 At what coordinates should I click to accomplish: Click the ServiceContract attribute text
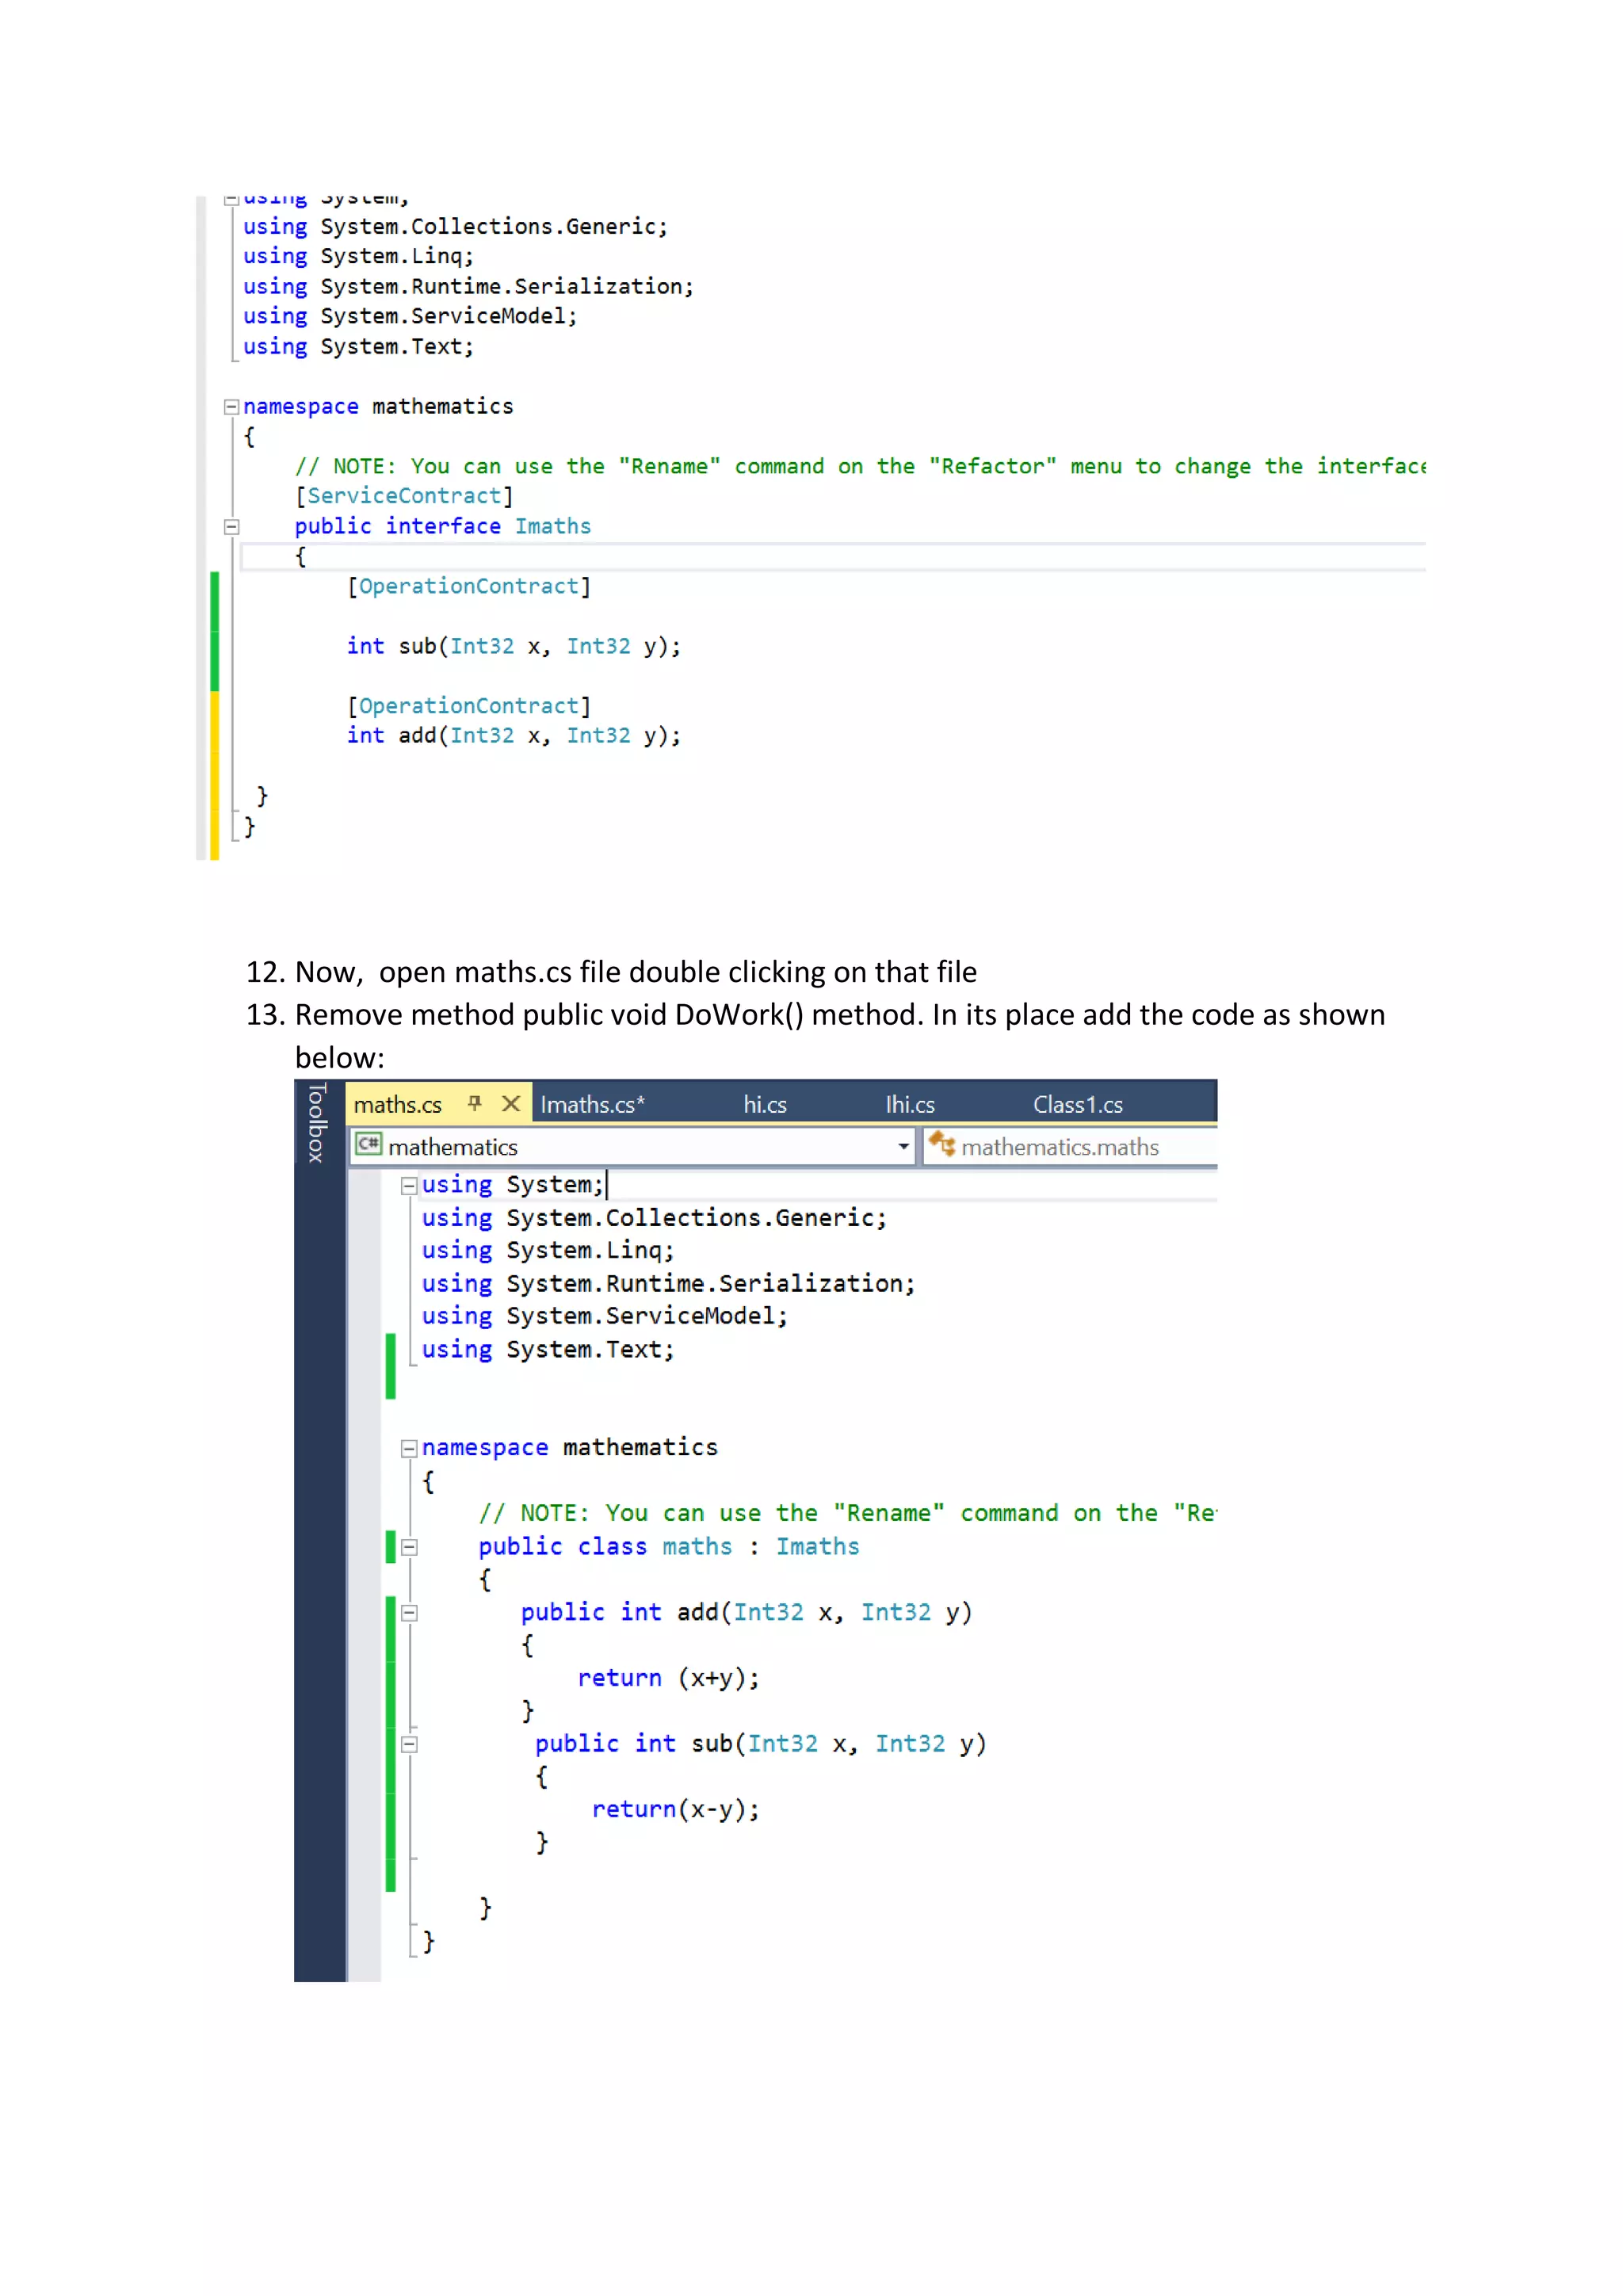(404, 496)
